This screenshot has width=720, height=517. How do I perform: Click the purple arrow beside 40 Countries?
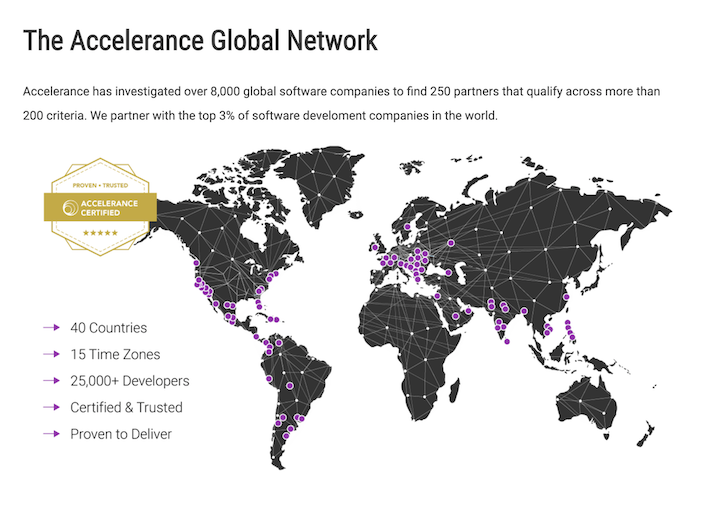[x=51, y=327]
